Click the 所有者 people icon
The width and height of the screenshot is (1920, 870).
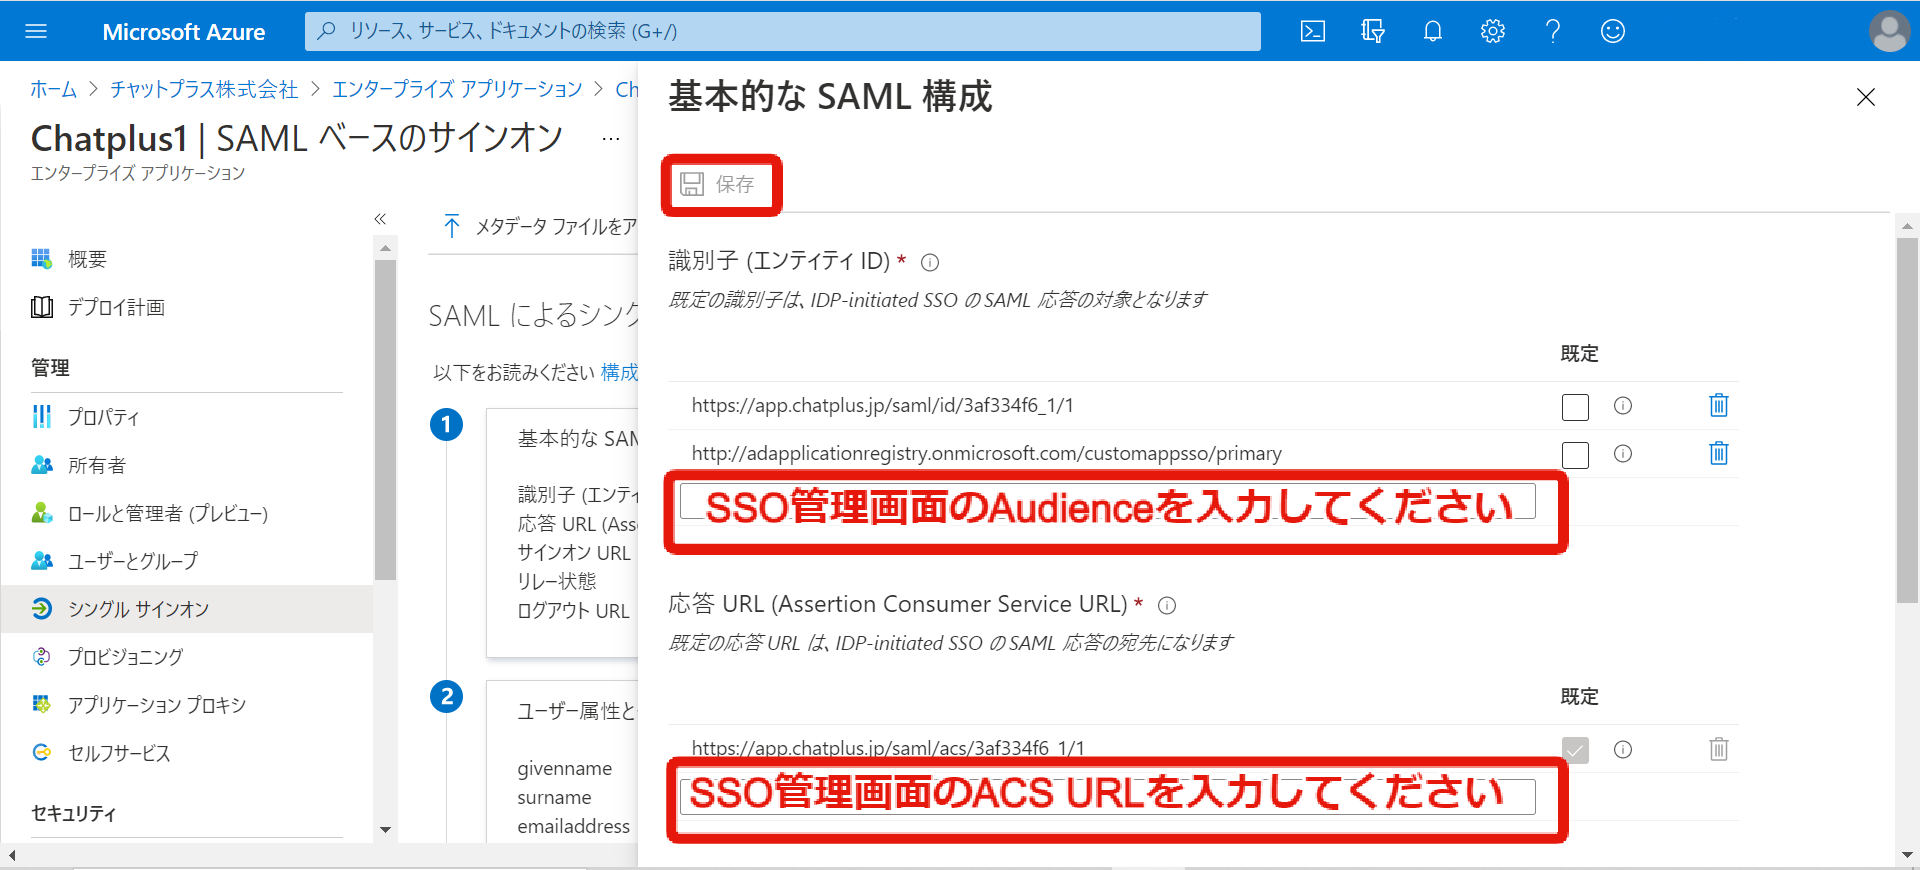[41, 465]
